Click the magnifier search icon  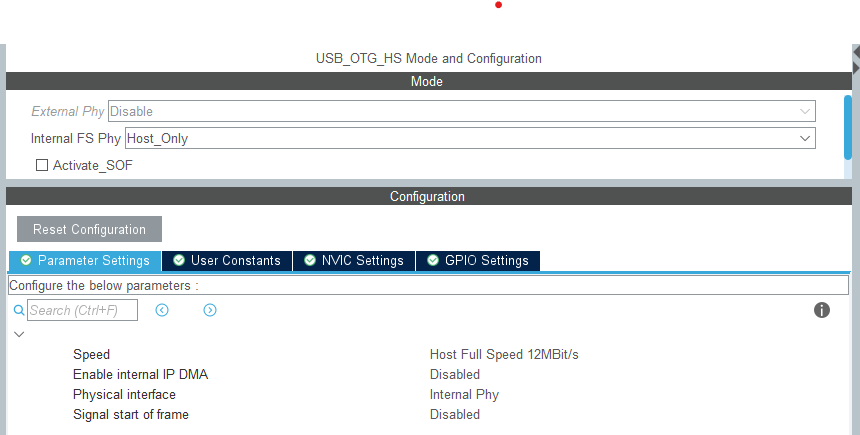point(19,310)
